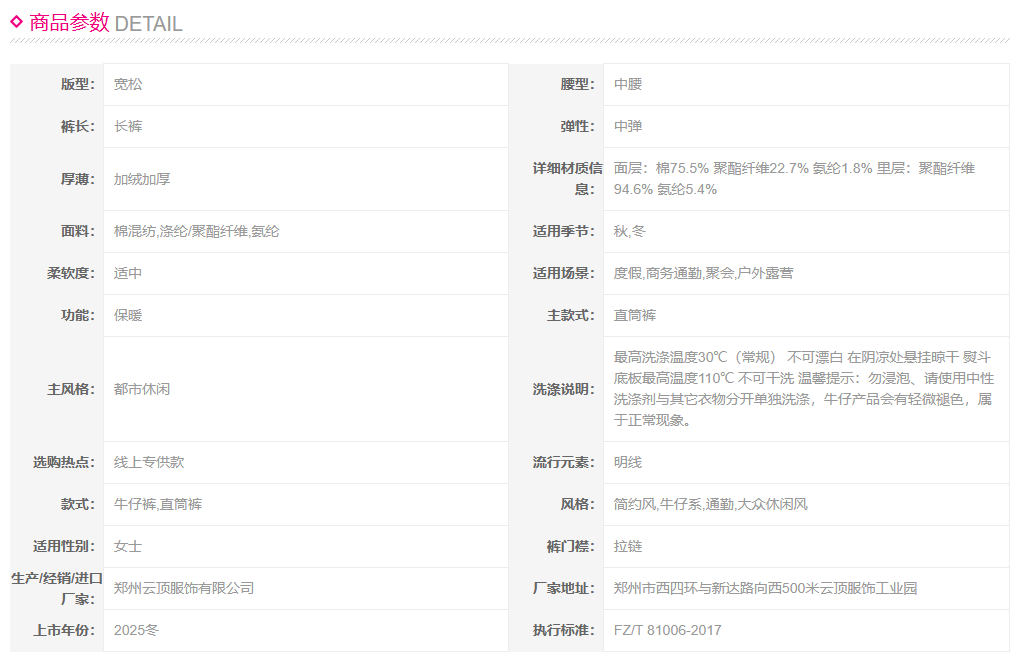Select the 都市休闲 main style value

(142, 389)
